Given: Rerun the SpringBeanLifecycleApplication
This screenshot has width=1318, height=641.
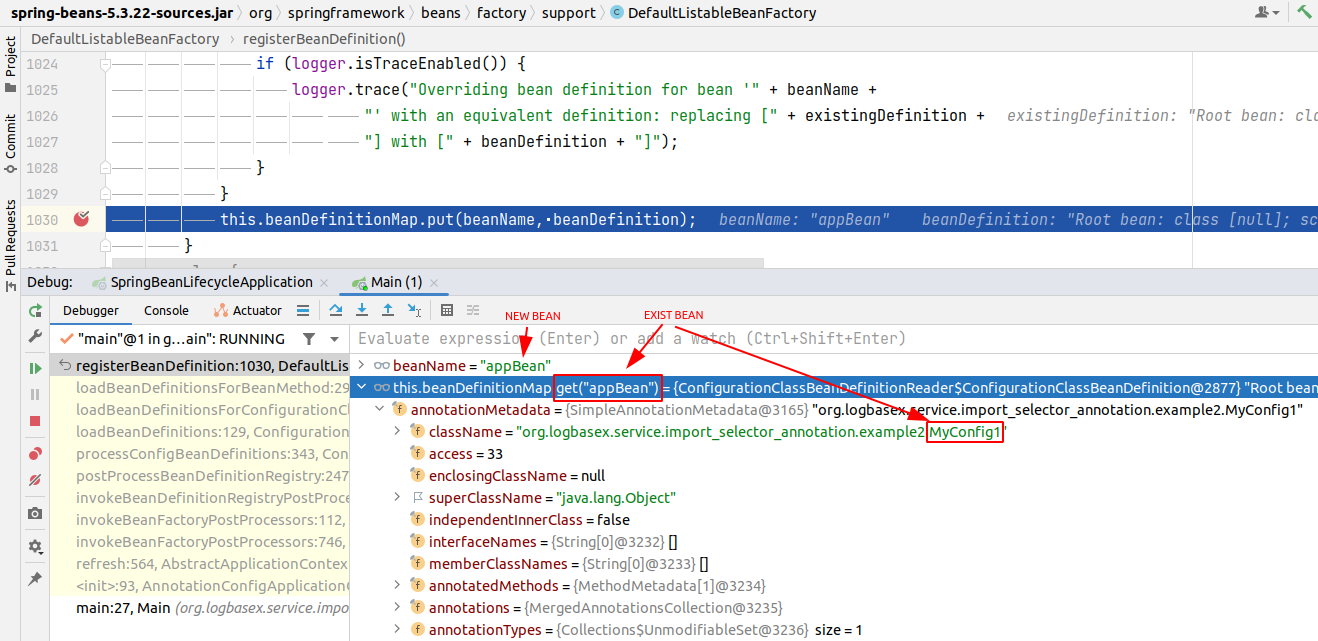Looking at the screenshot, I should tap(34, 310).
